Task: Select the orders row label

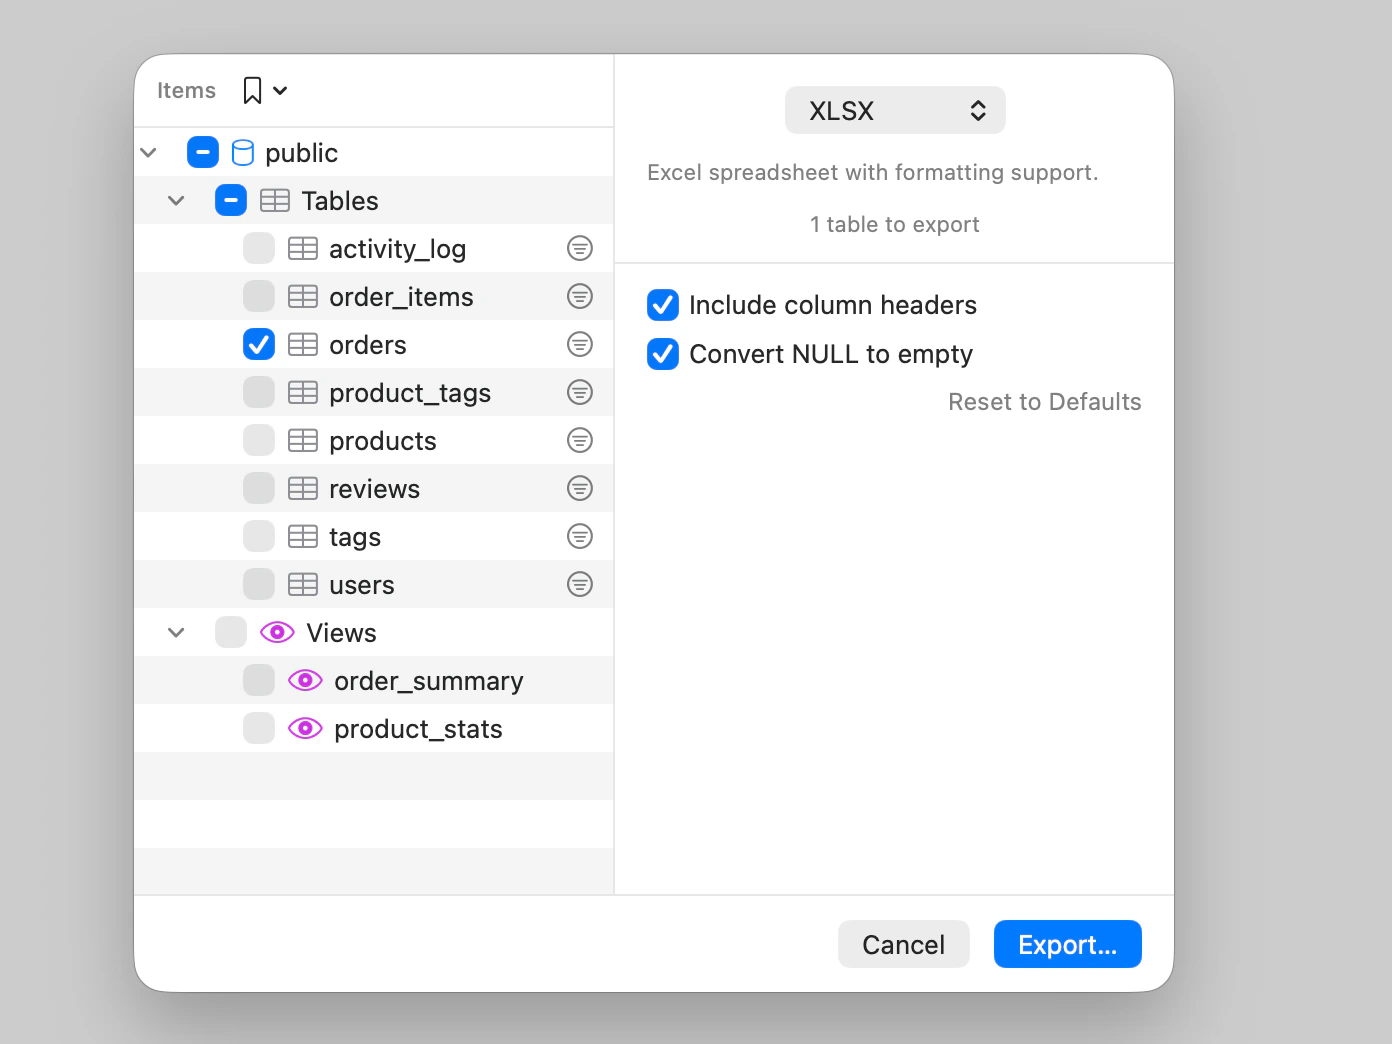Action: pyautogui.click(x=367, y=345)
